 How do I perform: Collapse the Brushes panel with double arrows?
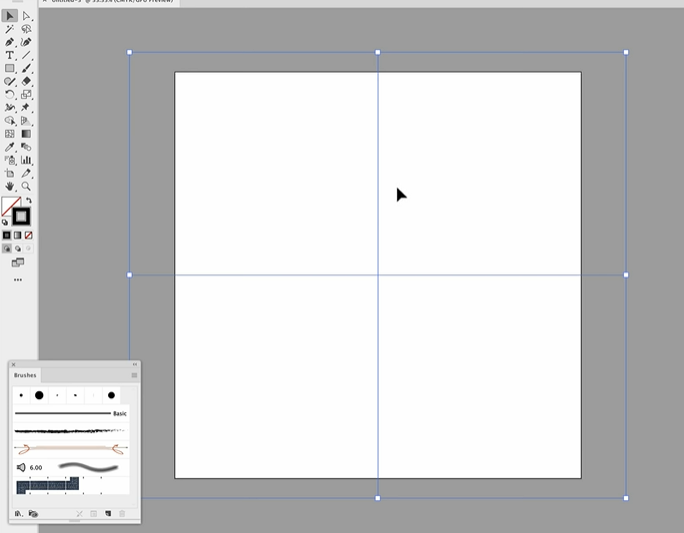[x=135, y=364]
